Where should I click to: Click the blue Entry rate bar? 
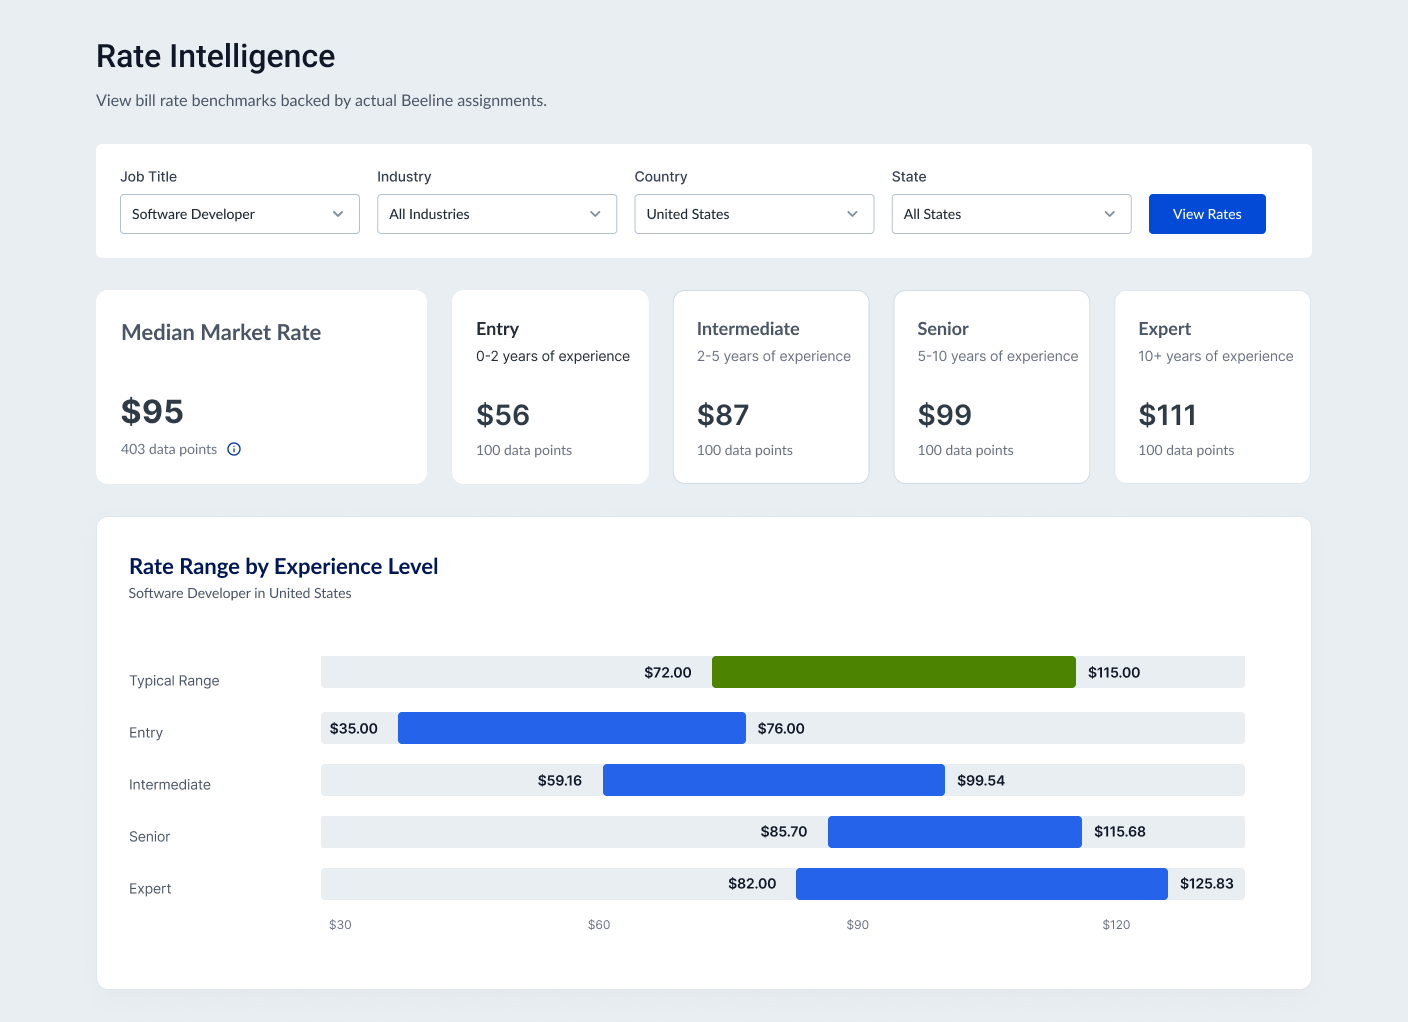(572, 728)
